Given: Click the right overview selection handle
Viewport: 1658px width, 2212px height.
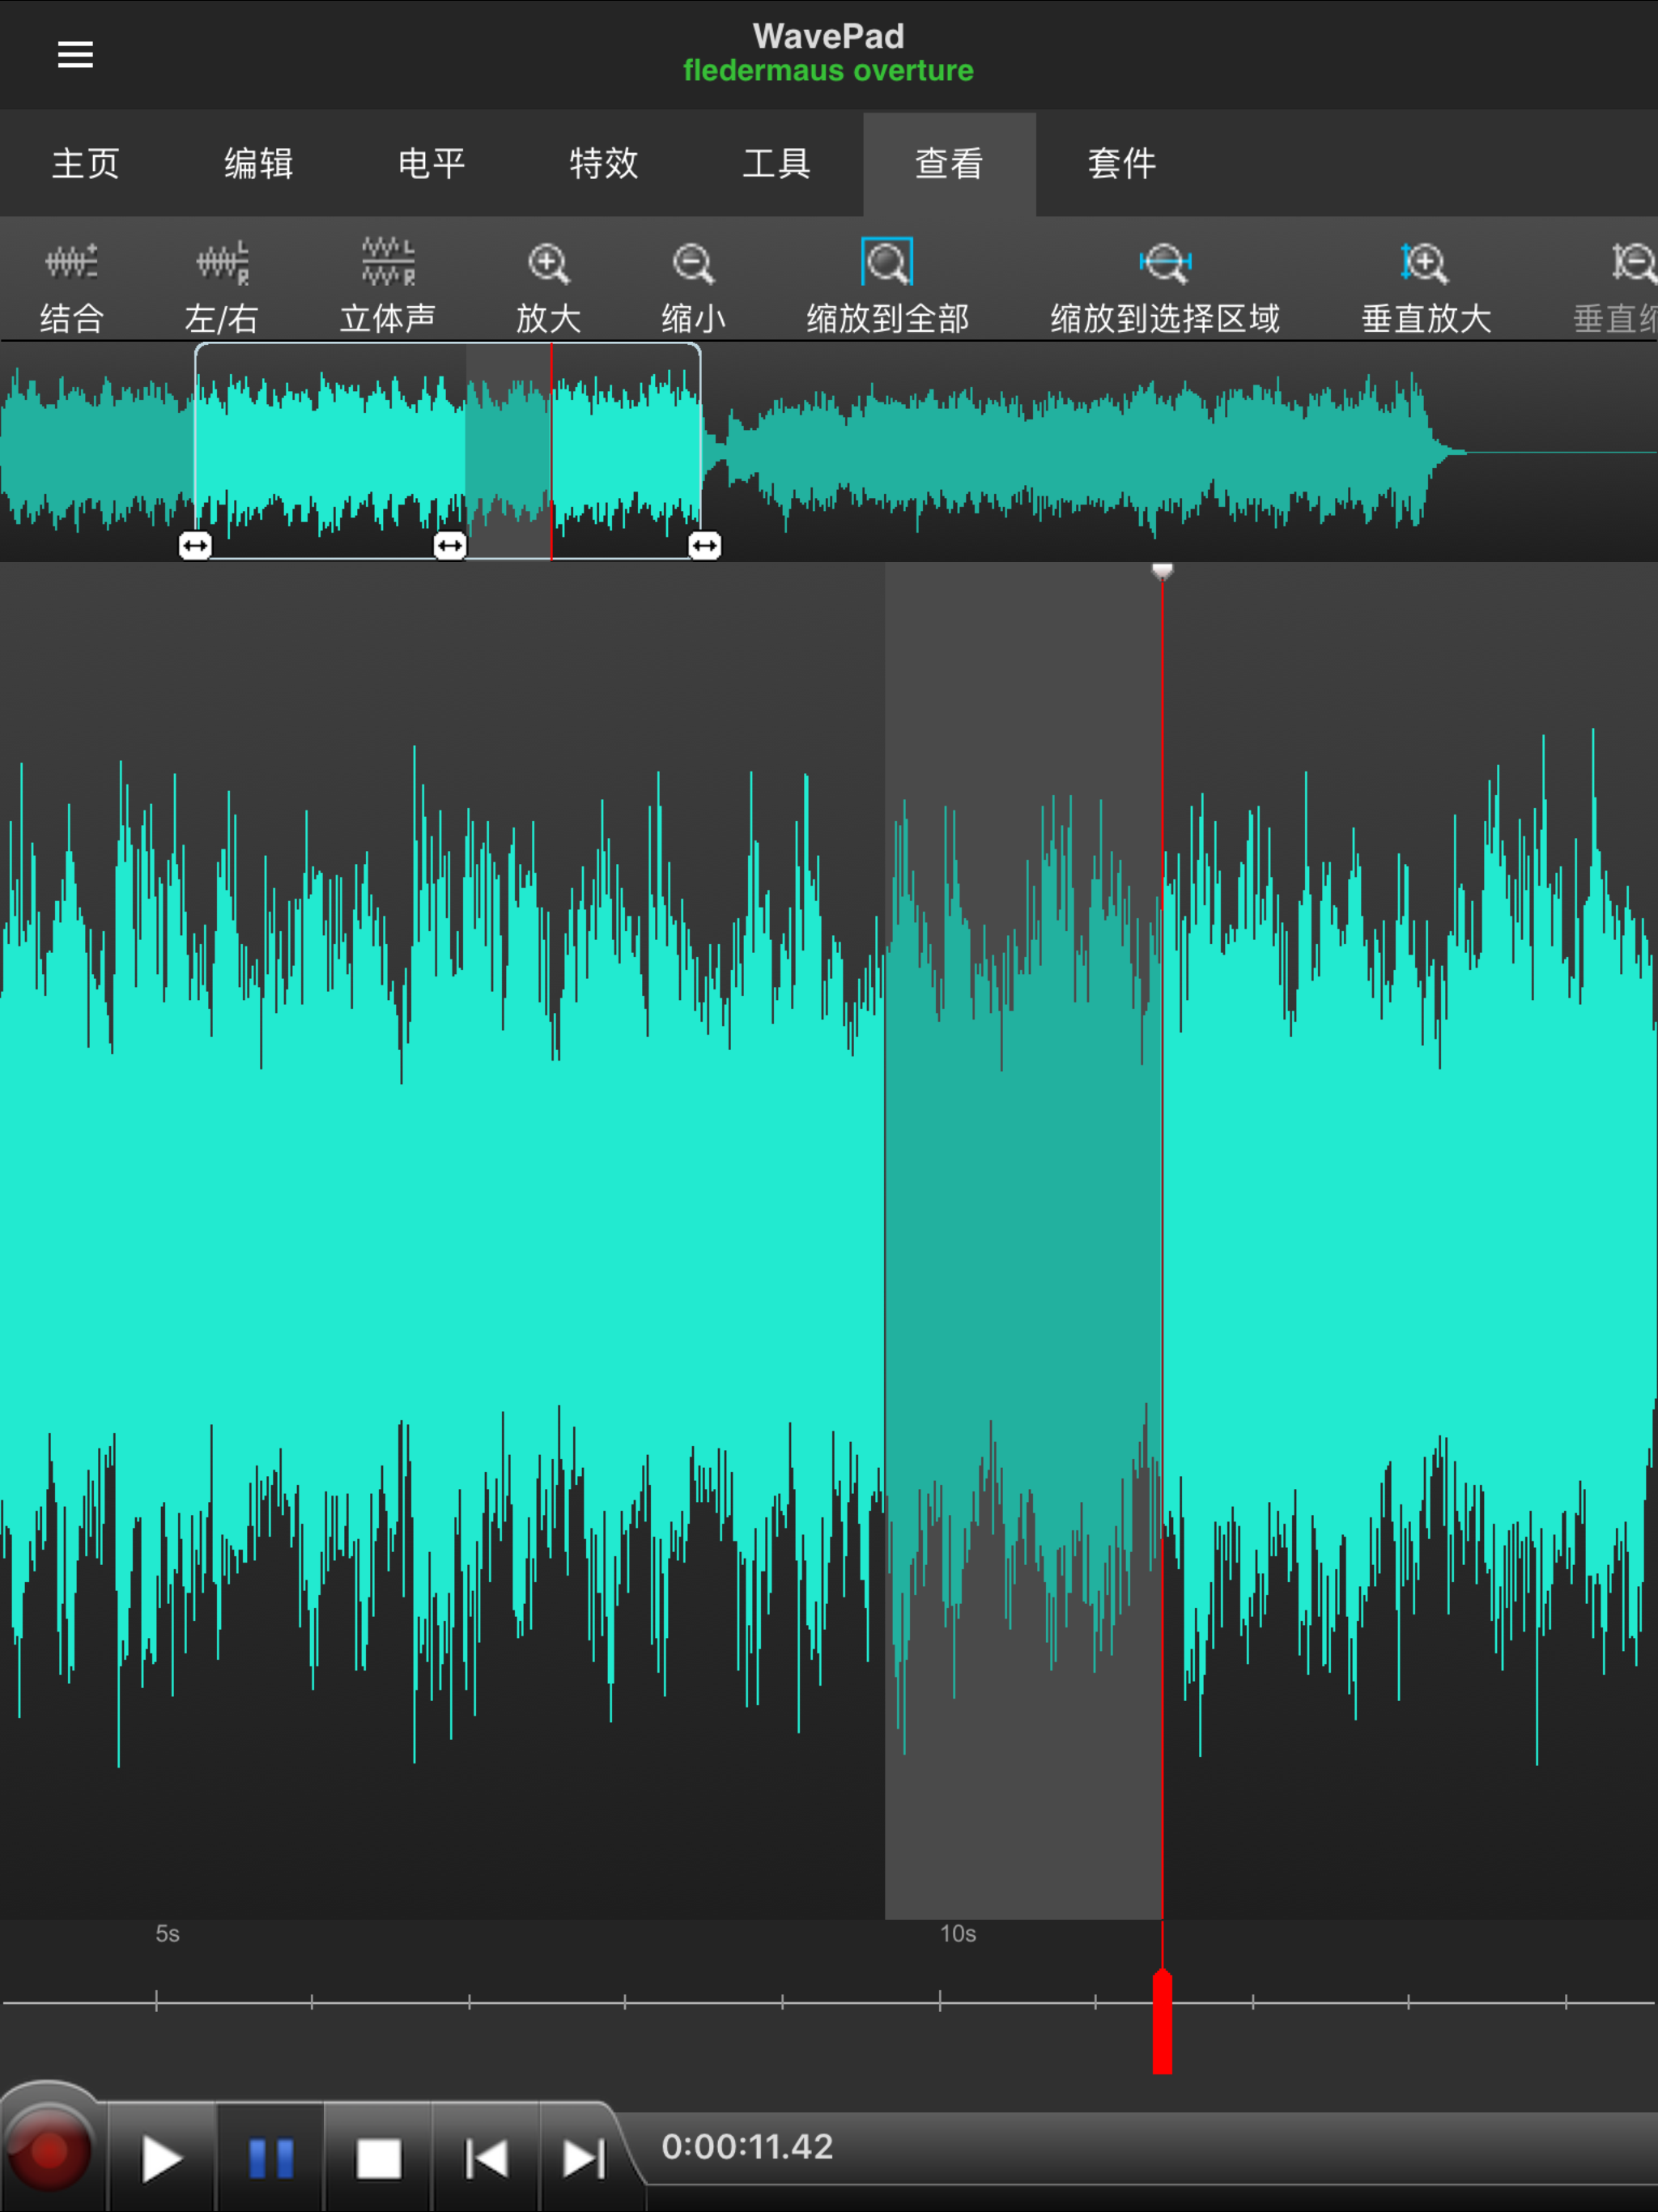Looking at the screenshot, I should 705,545.
